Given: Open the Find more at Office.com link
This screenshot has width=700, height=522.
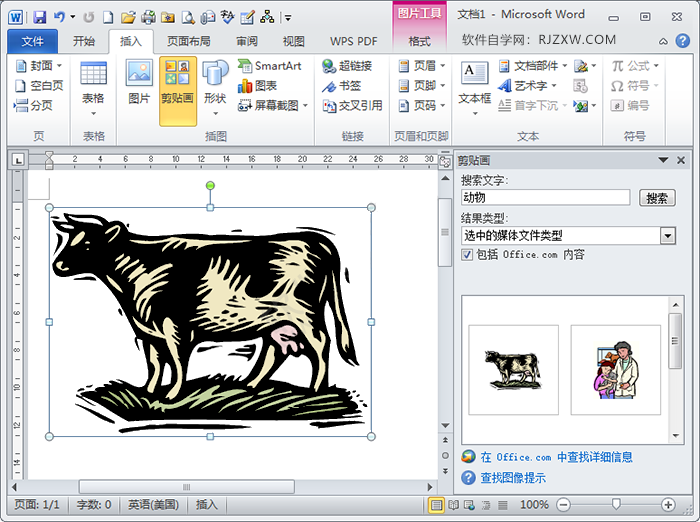Looking at the screenshot, I should pos(556,457).
